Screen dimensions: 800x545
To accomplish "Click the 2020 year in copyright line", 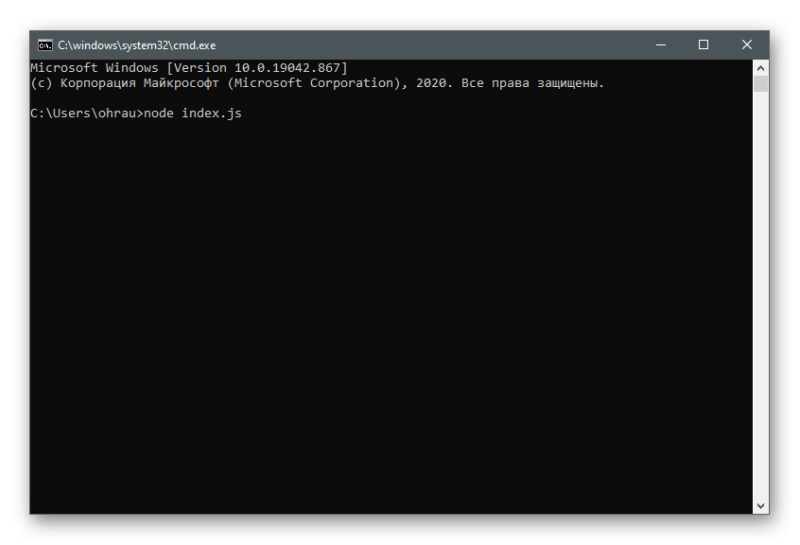I will (x=431, y=83).
